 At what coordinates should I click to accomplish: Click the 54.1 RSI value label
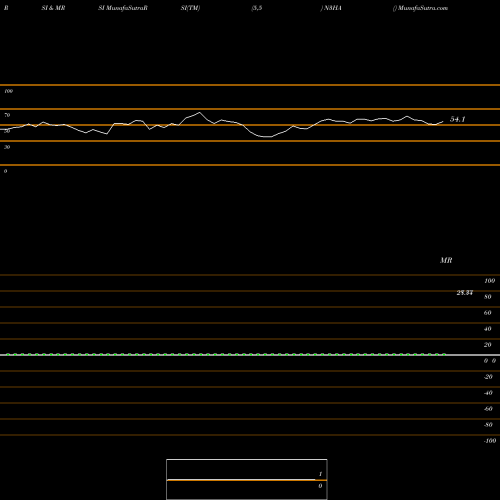pos(457,119)
